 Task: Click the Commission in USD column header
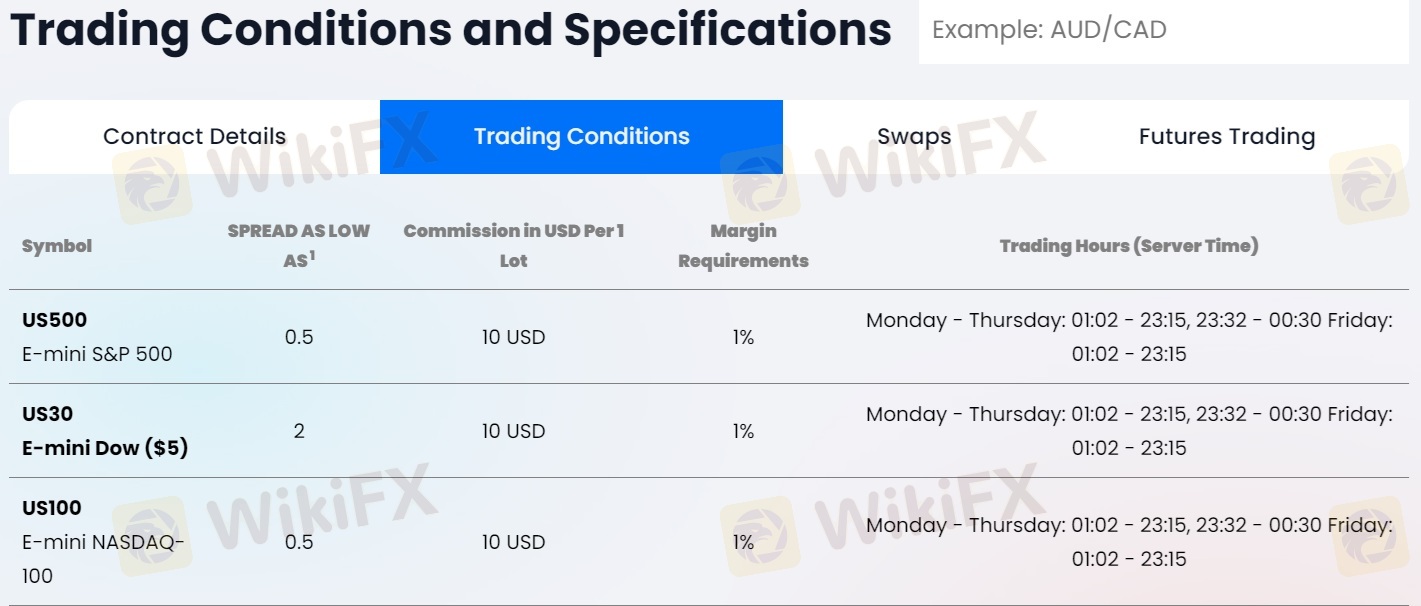point(513,246)
